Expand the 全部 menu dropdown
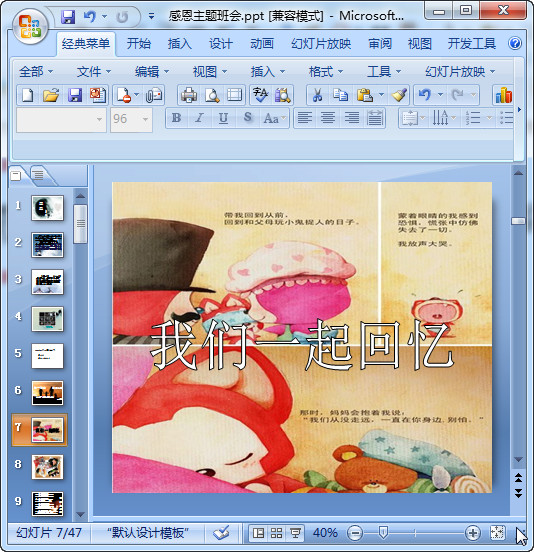This screenshot has width=534, height=552. coord(36,72)
